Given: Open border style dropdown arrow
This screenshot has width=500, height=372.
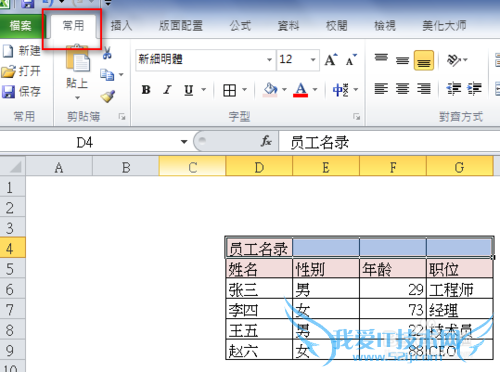Looking at the screenshot, I should [244, 90].
